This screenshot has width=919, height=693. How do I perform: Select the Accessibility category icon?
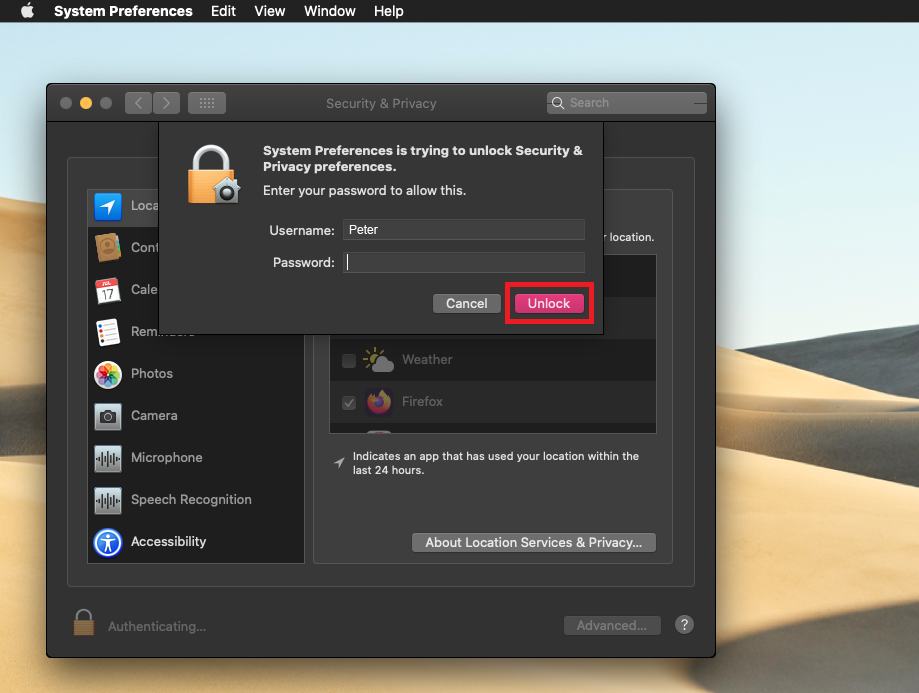pyautogui.click(x=108, y=542)
